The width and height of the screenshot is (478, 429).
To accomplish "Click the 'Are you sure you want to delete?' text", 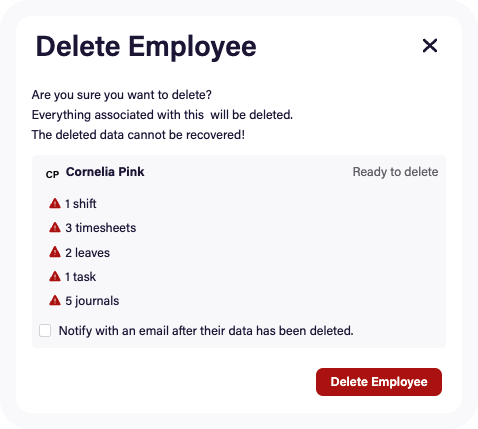I will coord(122,95).
